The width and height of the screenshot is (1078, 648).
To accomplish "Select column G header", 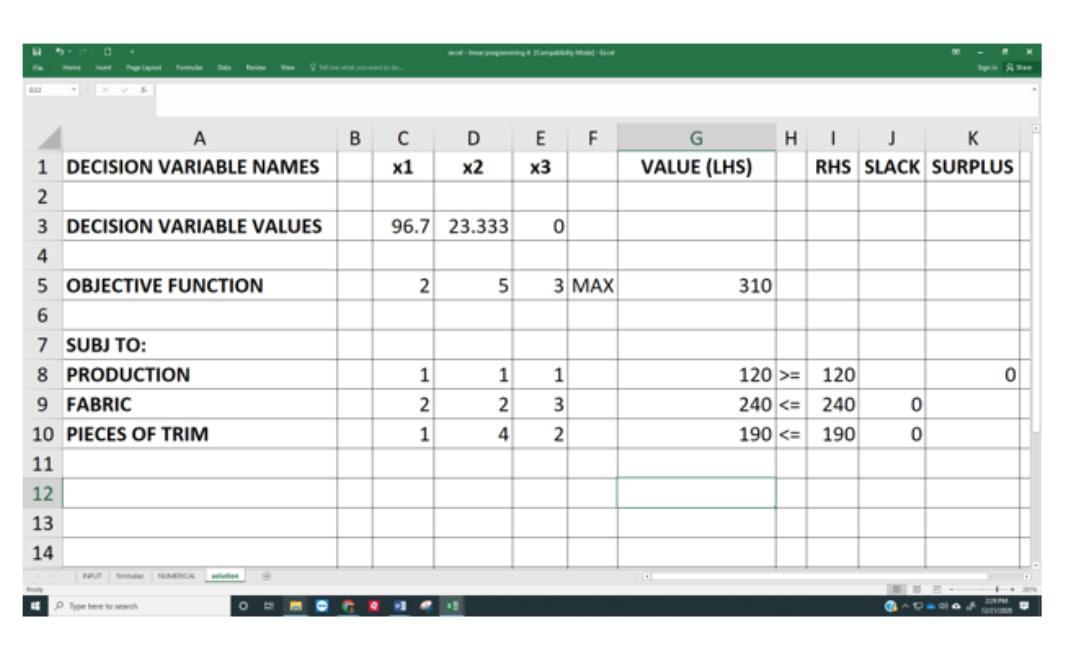I will 696,138.
